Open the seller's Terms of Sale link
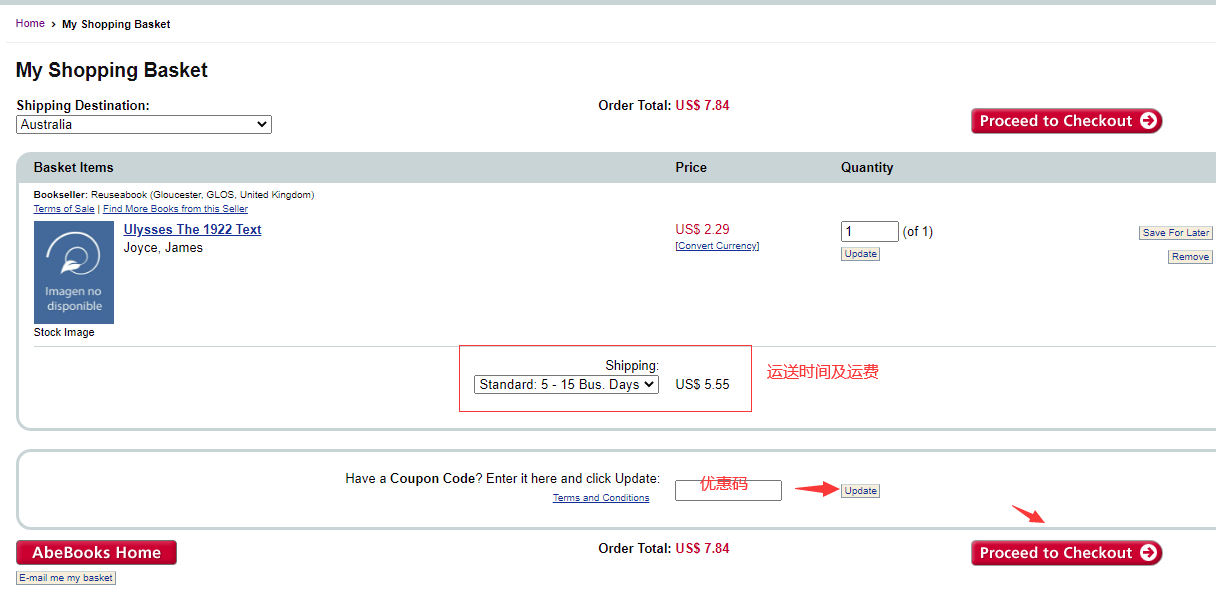This screenshot has height=608, width=1216. [x=64, y=209]
